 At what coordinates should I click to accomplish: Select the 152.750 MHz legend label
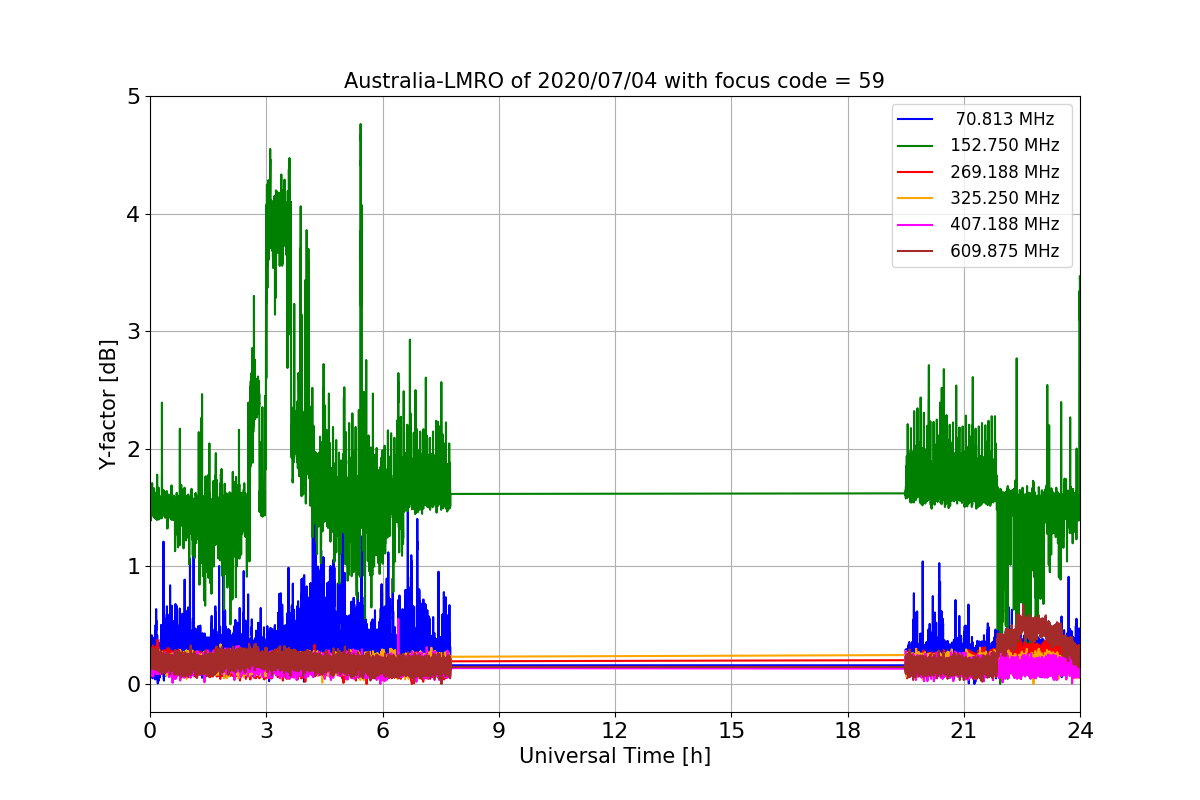(x=1005, y=145)
